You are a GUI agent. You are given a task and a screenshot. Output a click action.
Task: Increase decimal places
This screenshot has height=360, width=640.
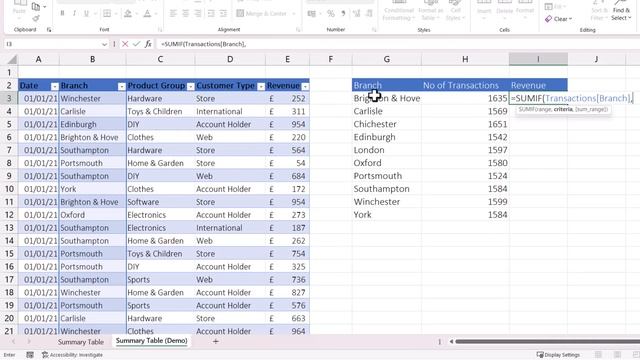pos(356,13)
